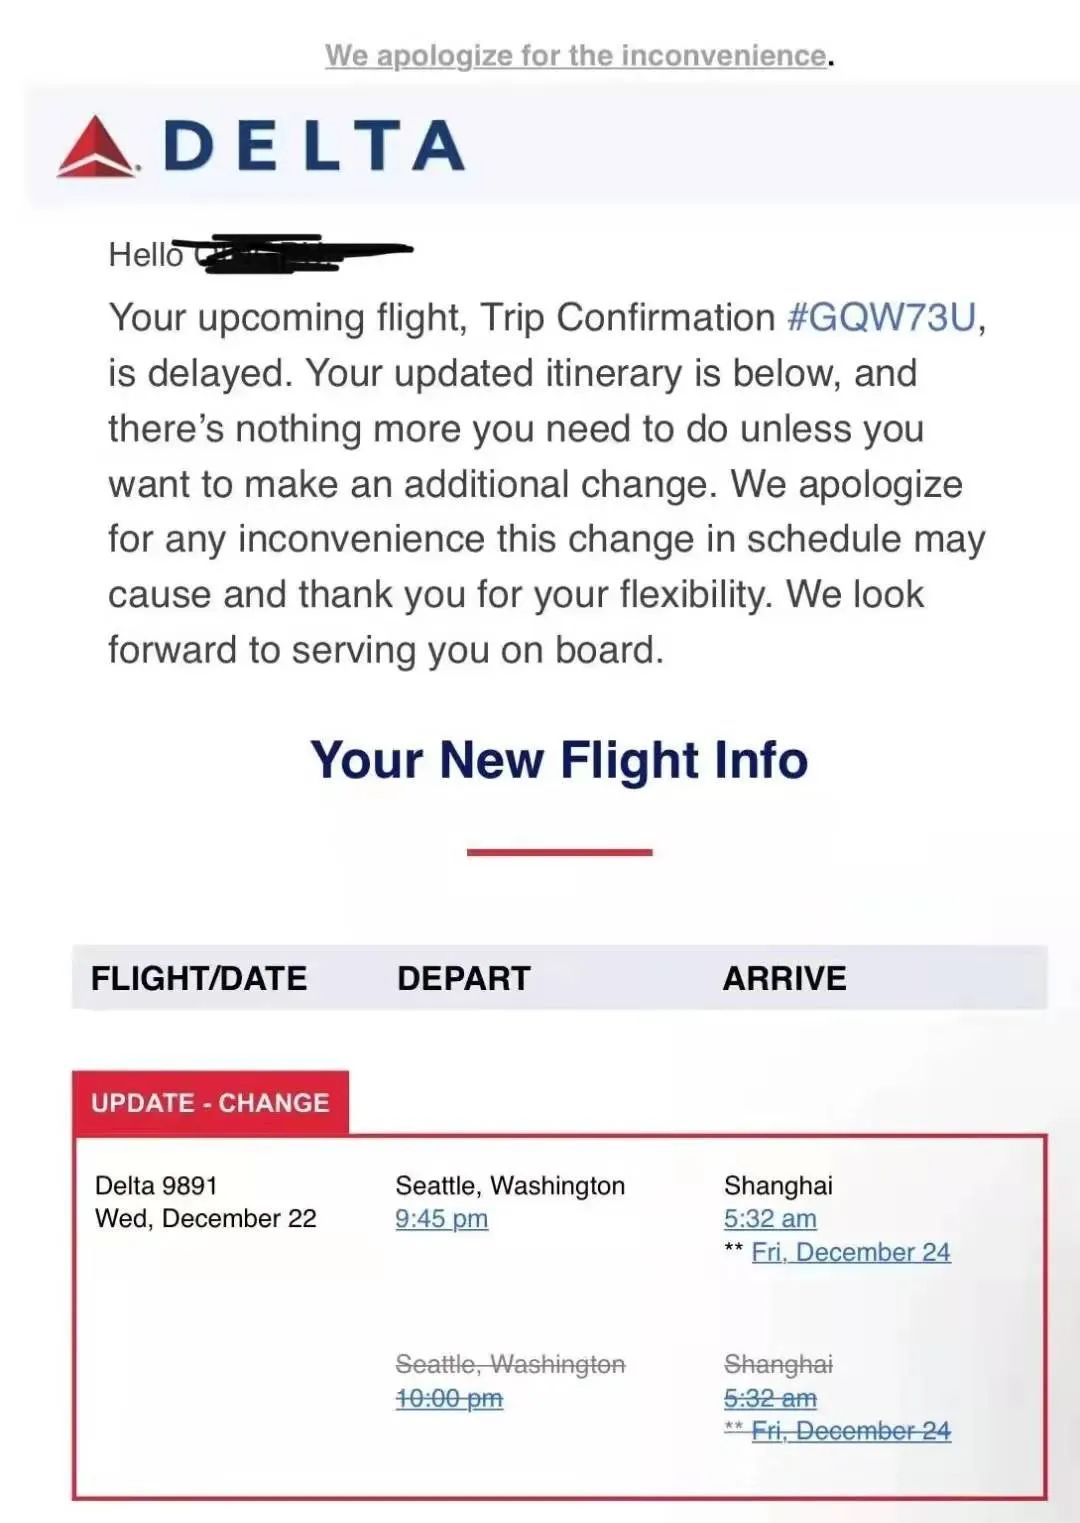1080x1523 pixels.
Task: Click non-struck Seattle, Washington departure city
Action: tap(510, 1185)
